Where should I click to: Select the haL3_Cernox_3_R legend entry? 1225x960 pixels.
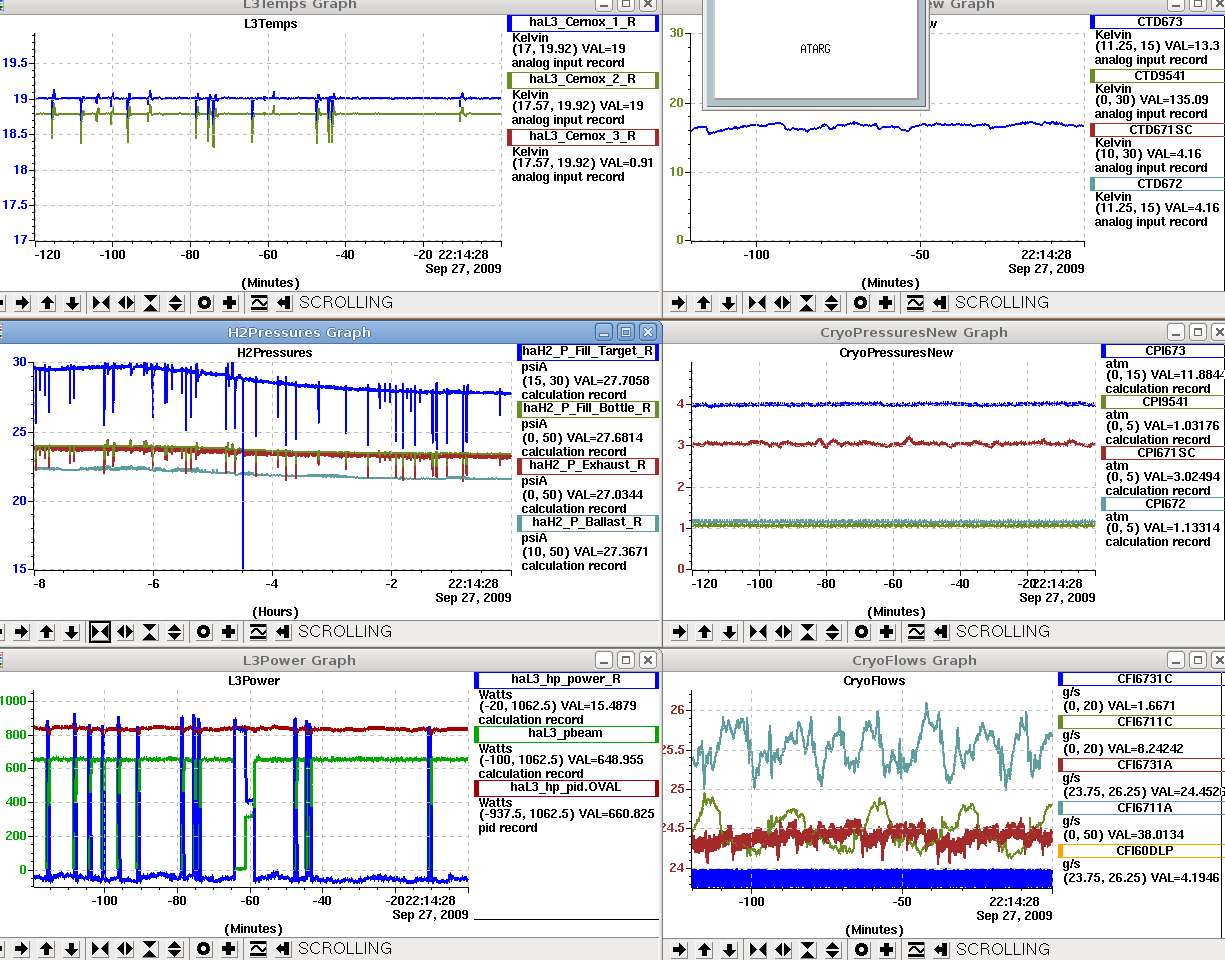point(583,137)
